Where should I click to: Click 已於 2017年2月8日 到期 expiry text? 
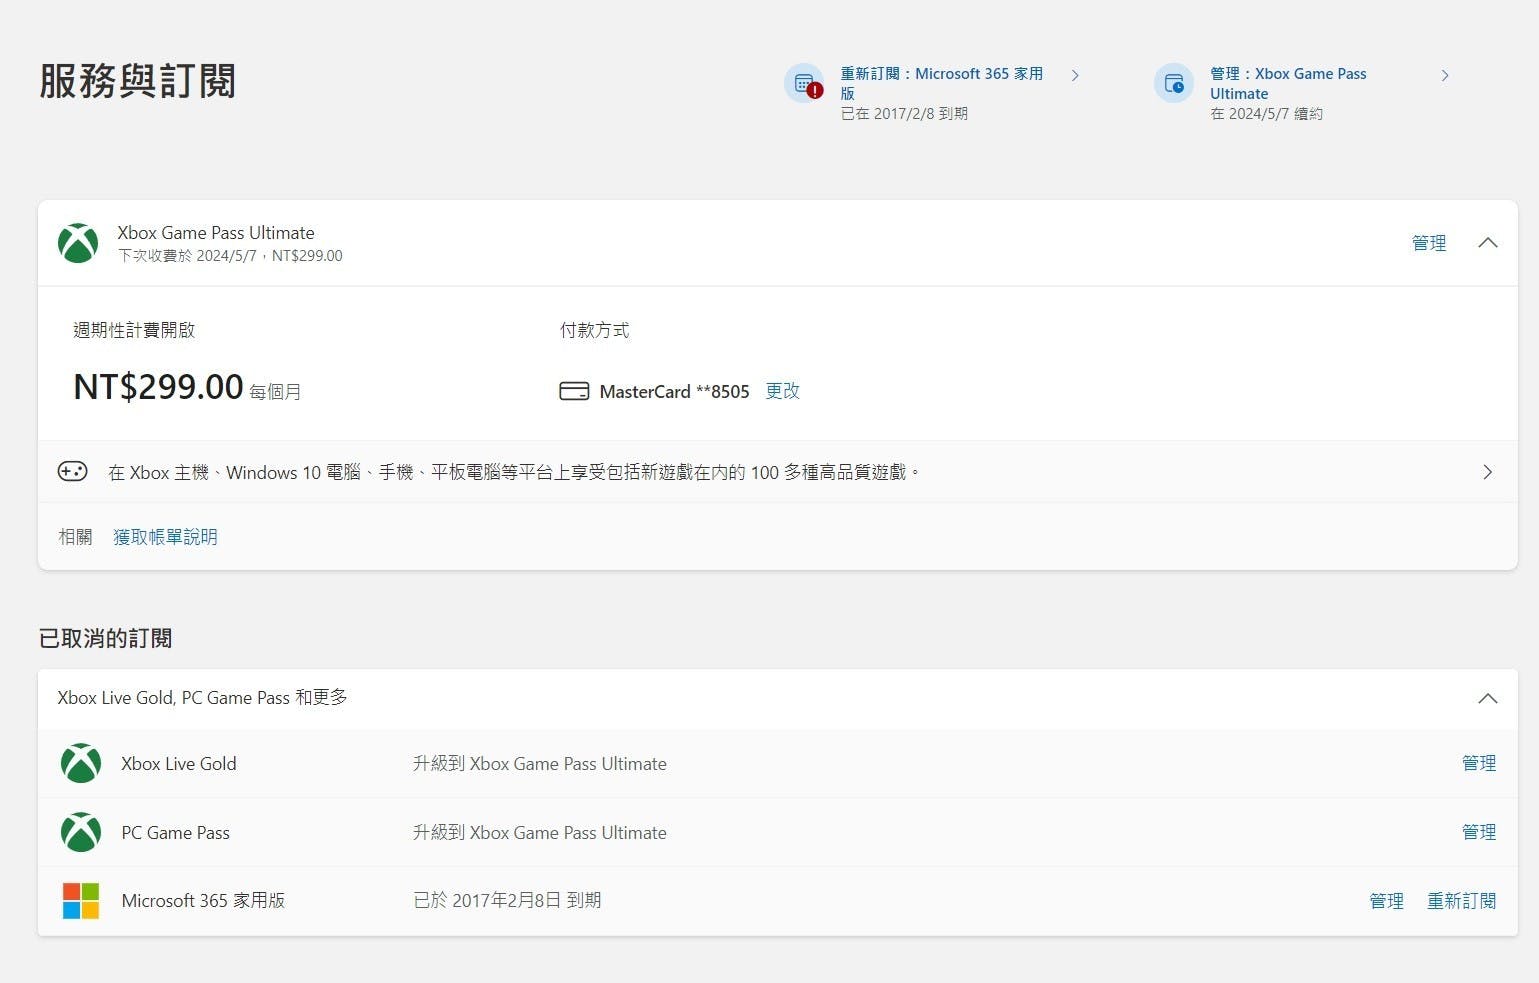[507, 900]
